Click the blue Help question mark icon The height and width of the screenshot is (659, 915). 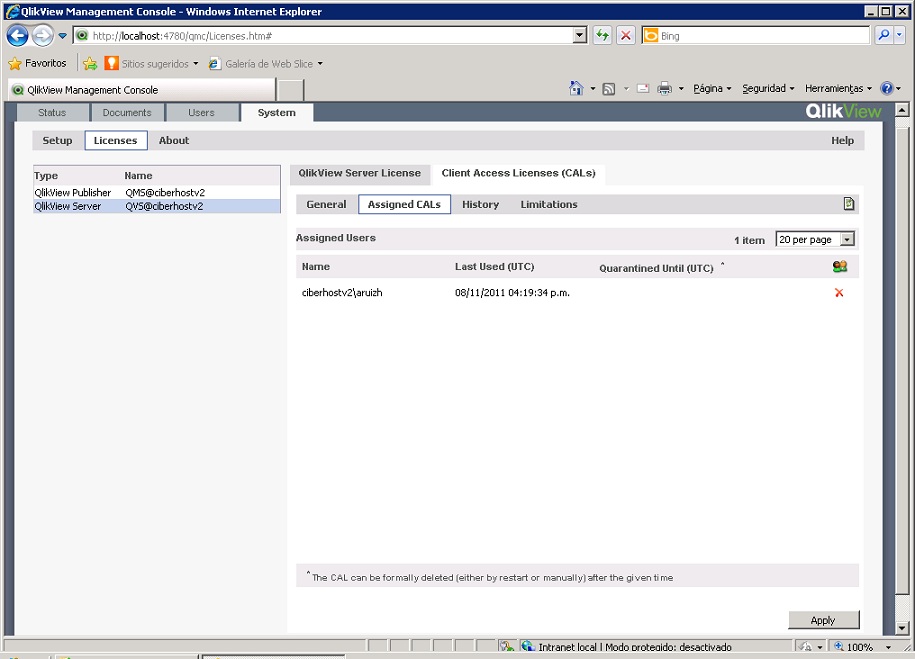886,88
